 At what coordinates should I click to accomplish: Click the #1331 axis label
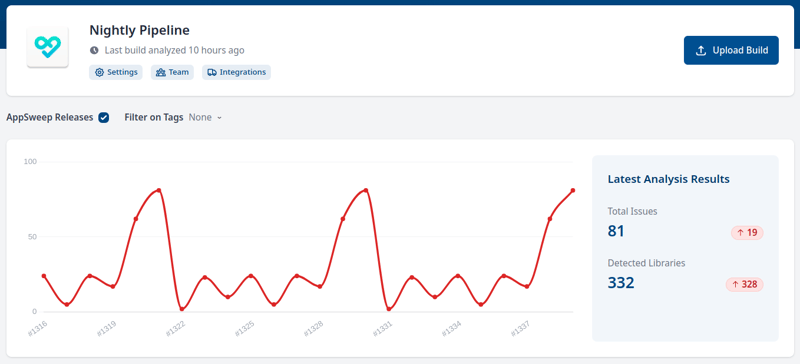tap(382, 328)
